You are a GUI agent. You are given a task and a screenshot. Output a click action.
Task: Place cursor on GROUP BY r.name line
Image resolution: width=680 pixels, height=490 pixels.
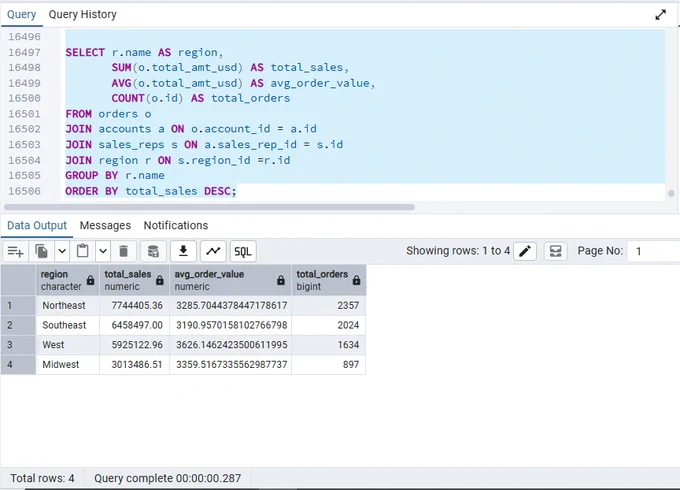coord(115,176)
